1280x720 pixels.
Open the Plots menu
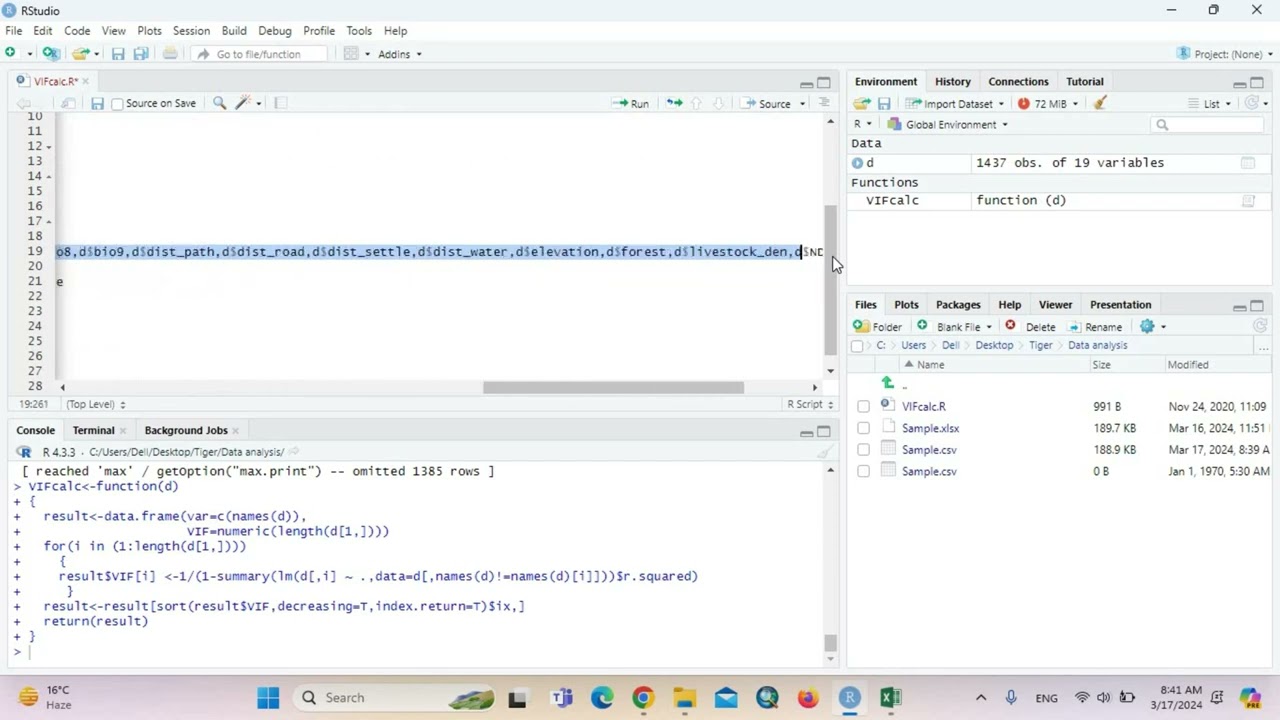(x=149, y=31)
